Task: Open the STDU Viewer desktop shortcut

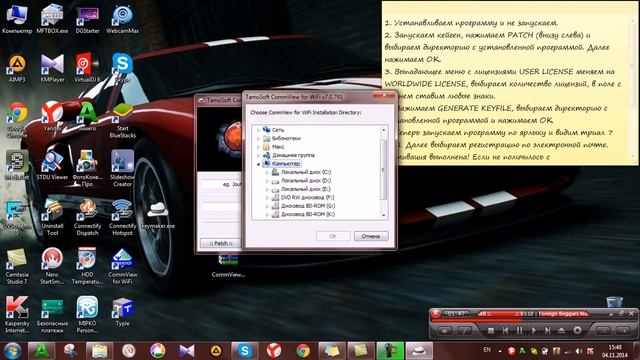Action: click(x=52, y=165)
